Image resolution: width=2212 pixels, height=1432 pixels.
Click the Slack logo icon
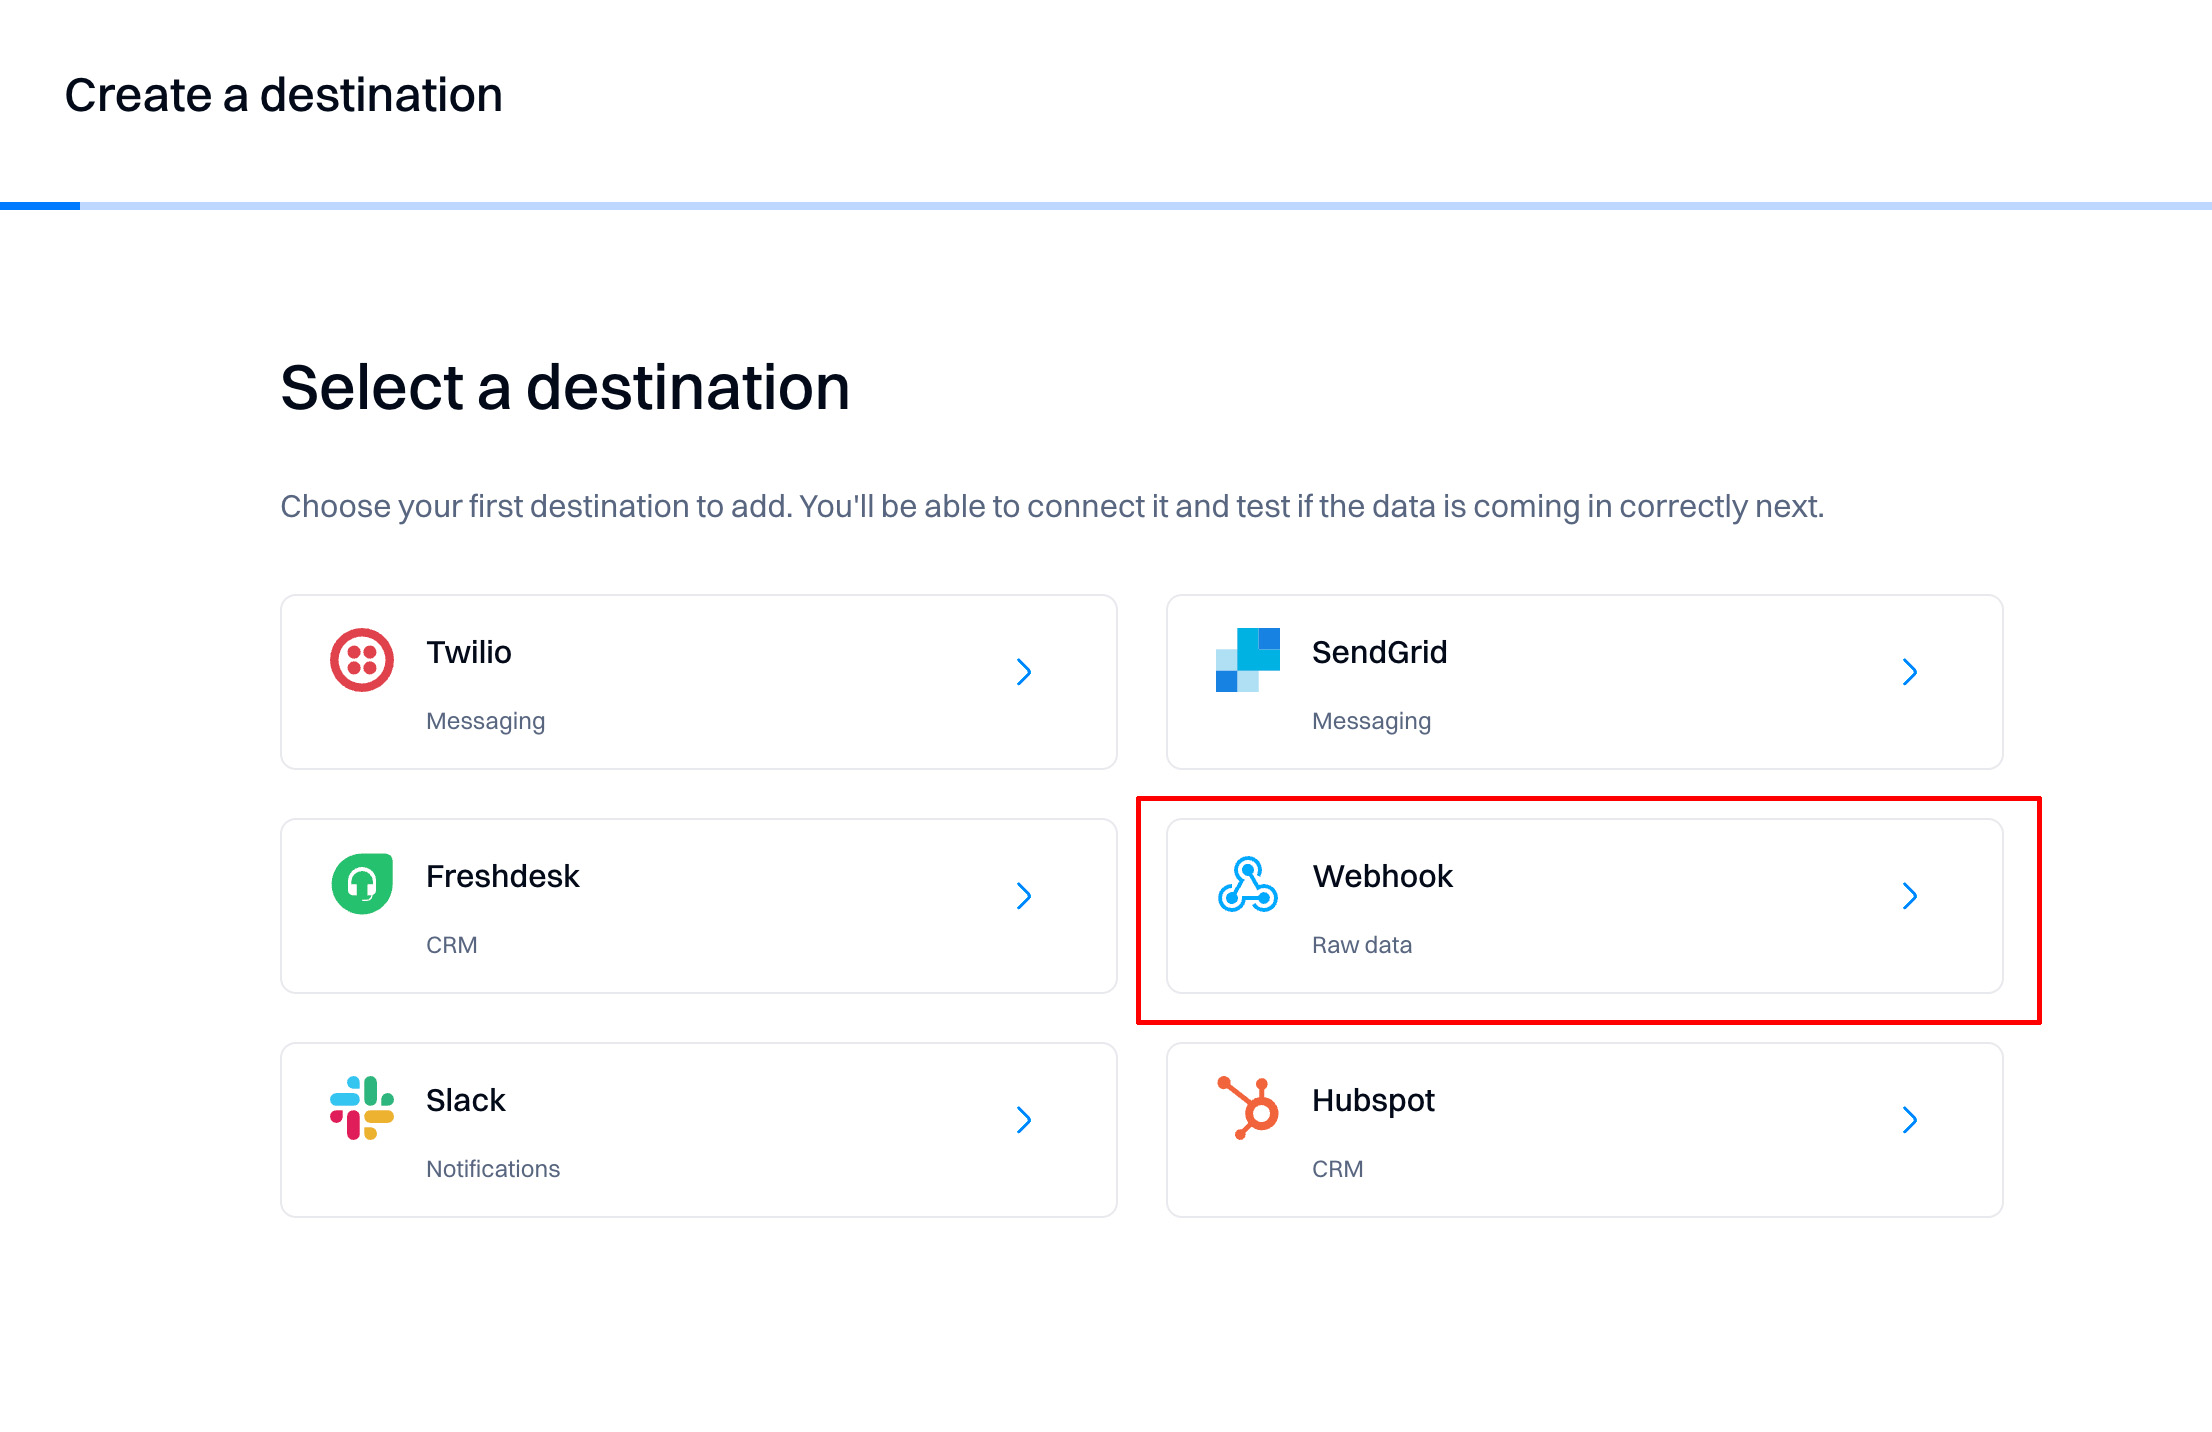click(361, 1108)
